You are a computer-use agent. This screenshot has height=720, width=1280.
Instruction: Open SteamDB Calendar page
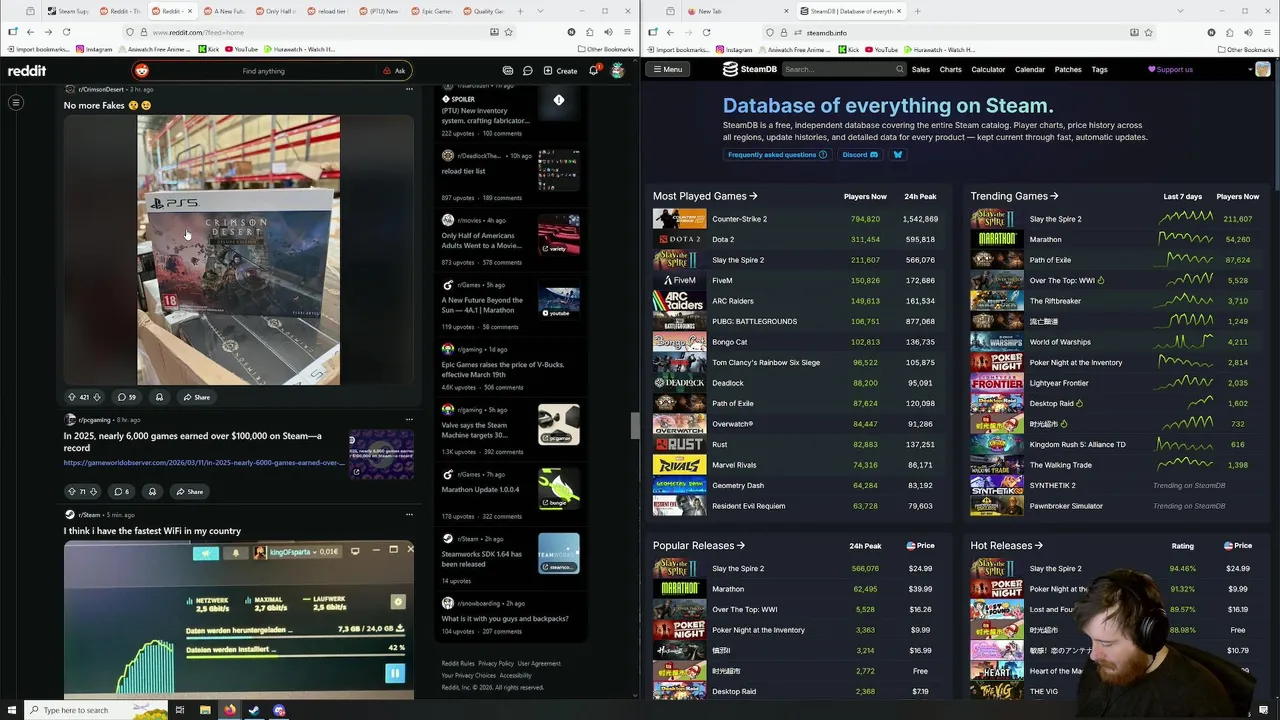coord(1029,69)
